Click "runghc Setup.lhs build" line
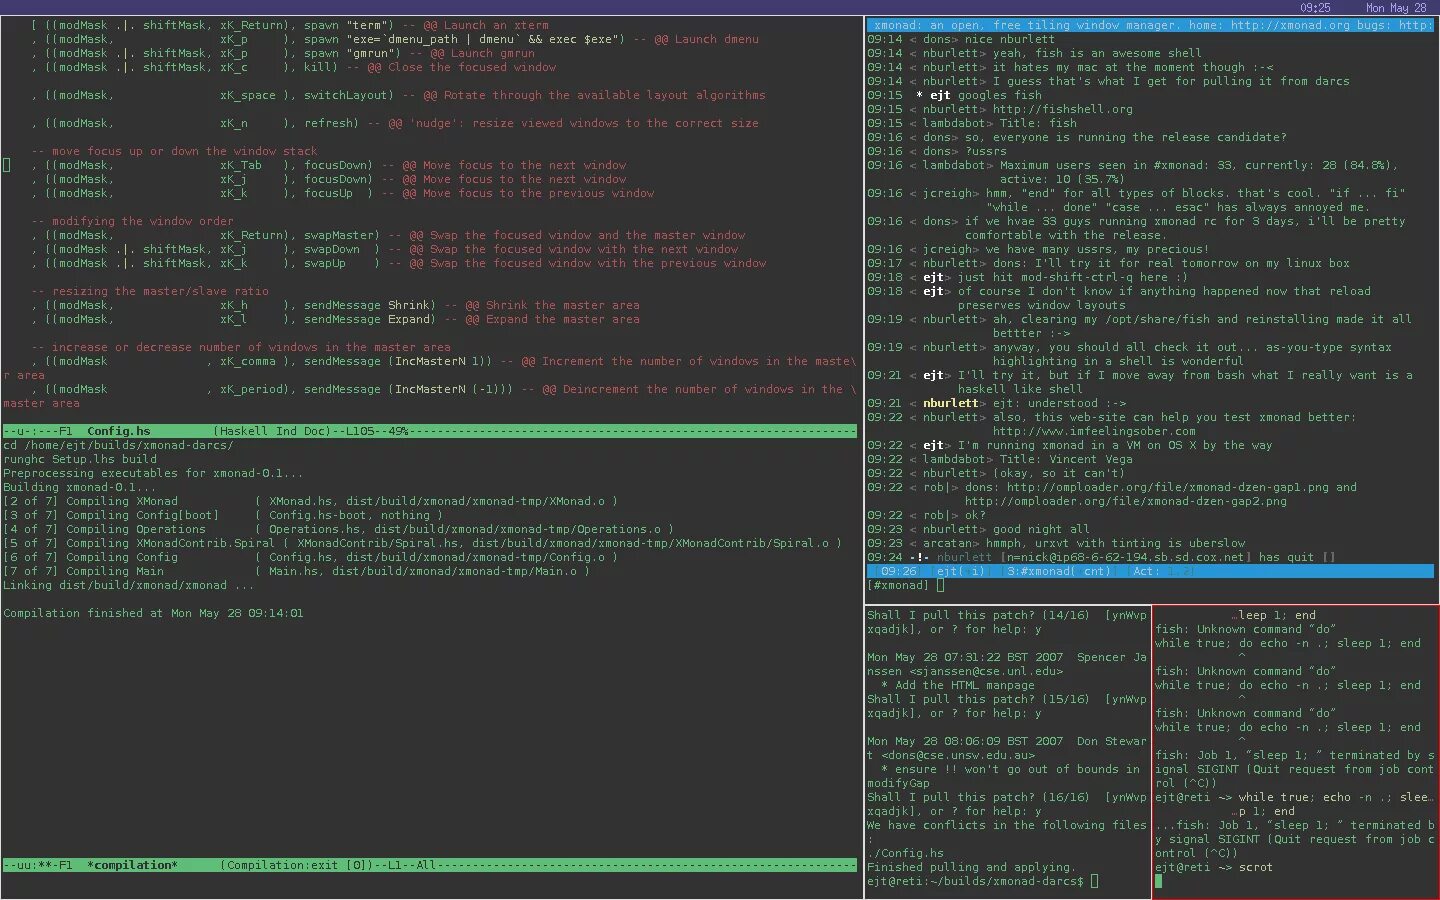Image resolution: width=1440 pixels, height=900 pixels. click(80, 459)
